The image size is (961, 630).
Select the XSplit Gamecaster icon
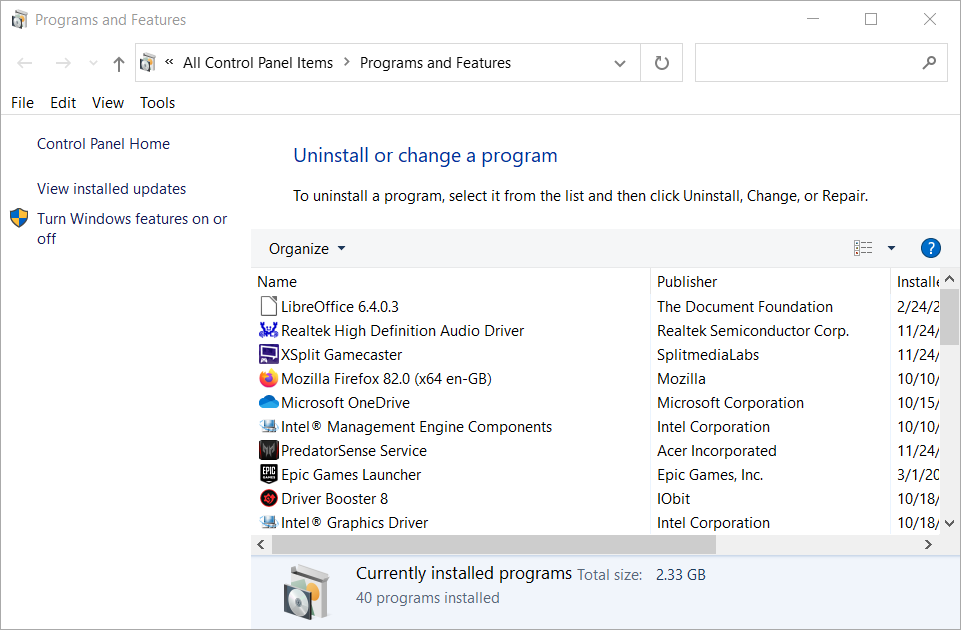click(x=268, y=354)
